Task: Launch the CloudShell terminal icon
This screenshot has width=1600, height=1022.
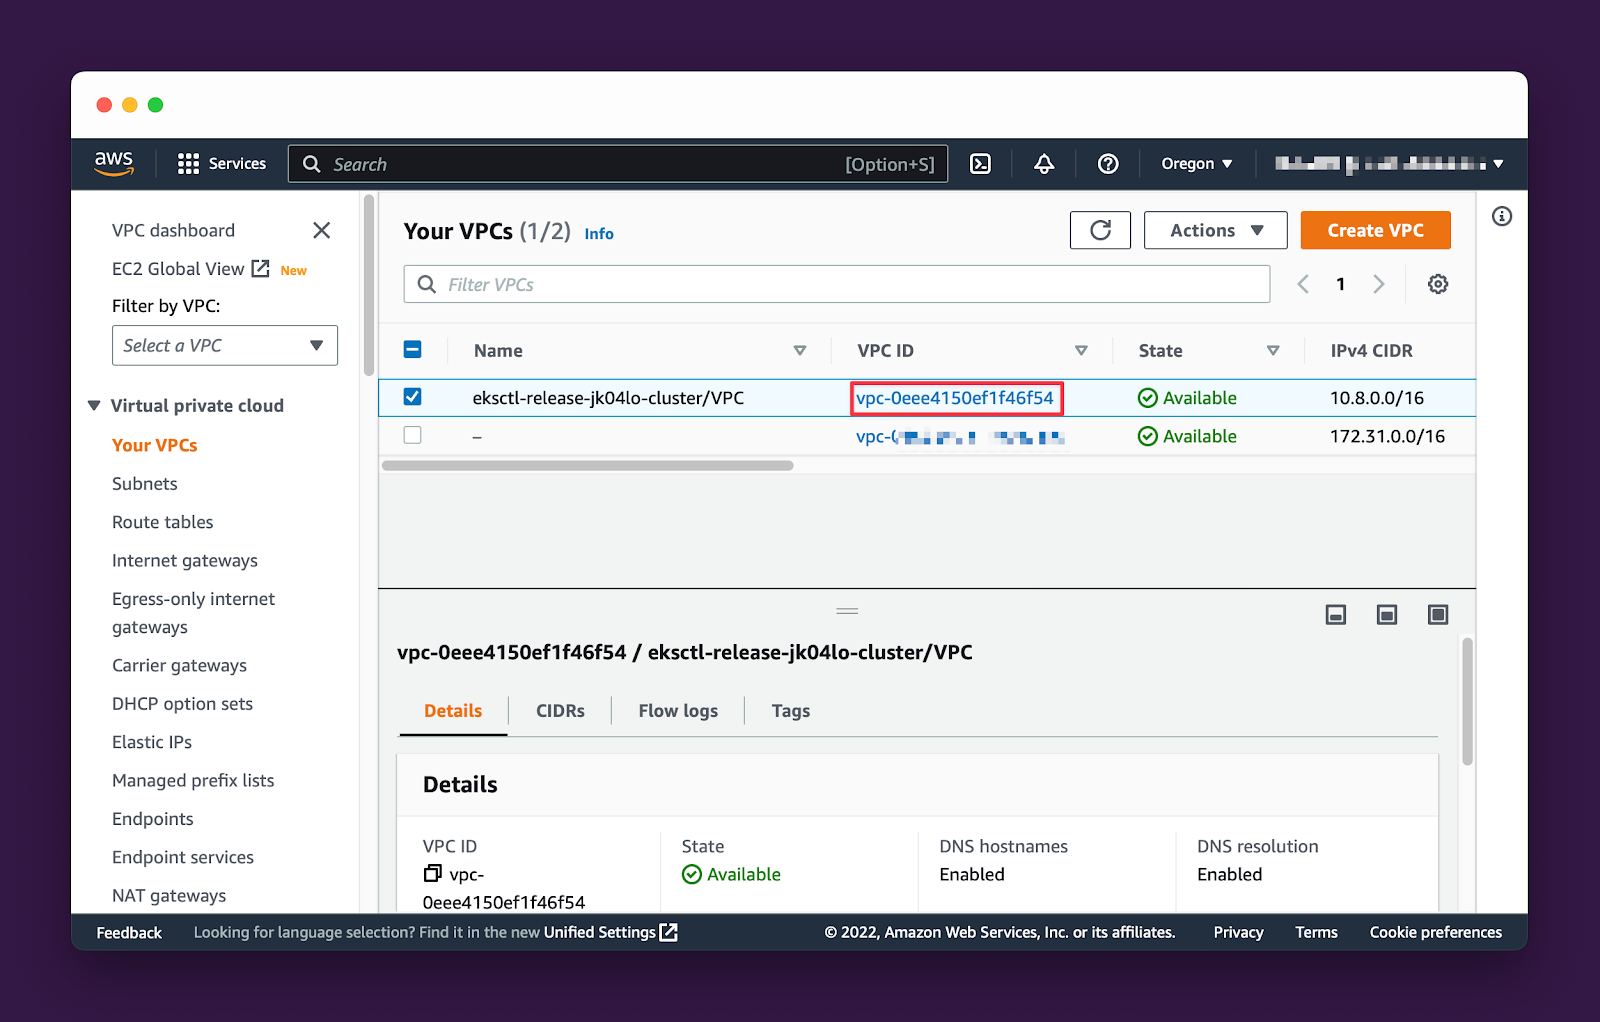Action: point(980,164)
